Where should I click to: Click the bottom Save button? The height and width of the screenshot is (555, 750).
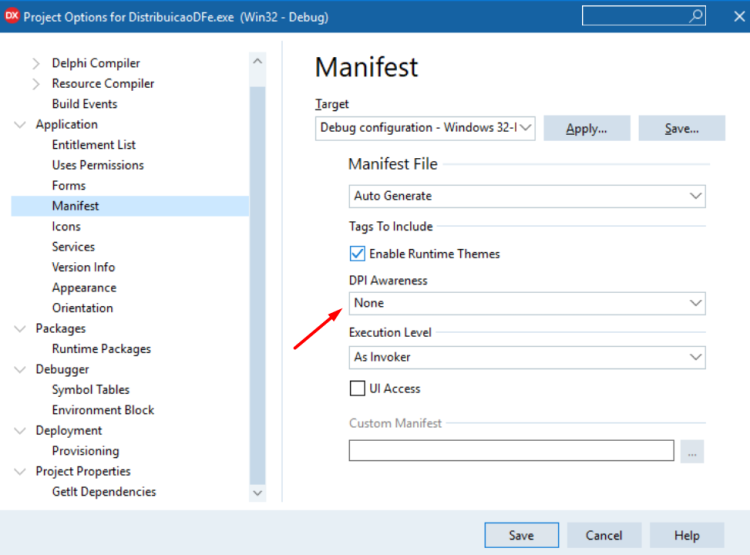[521, 535]
